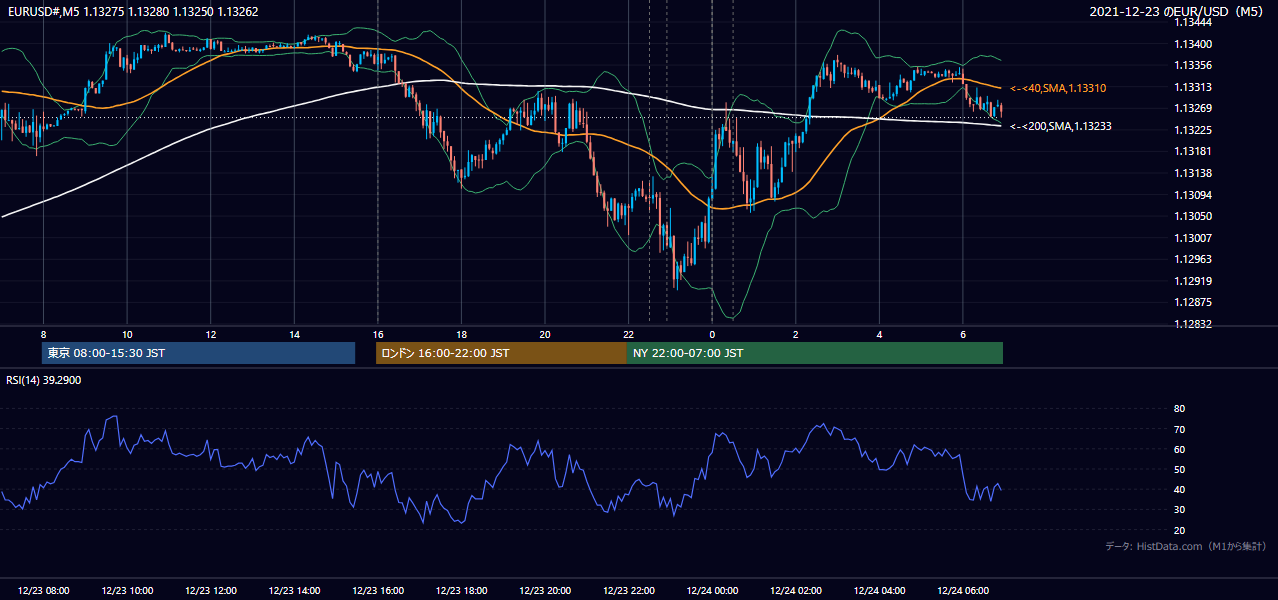
Task: Click price axis value 1.13225
Action: point(1193,130)
